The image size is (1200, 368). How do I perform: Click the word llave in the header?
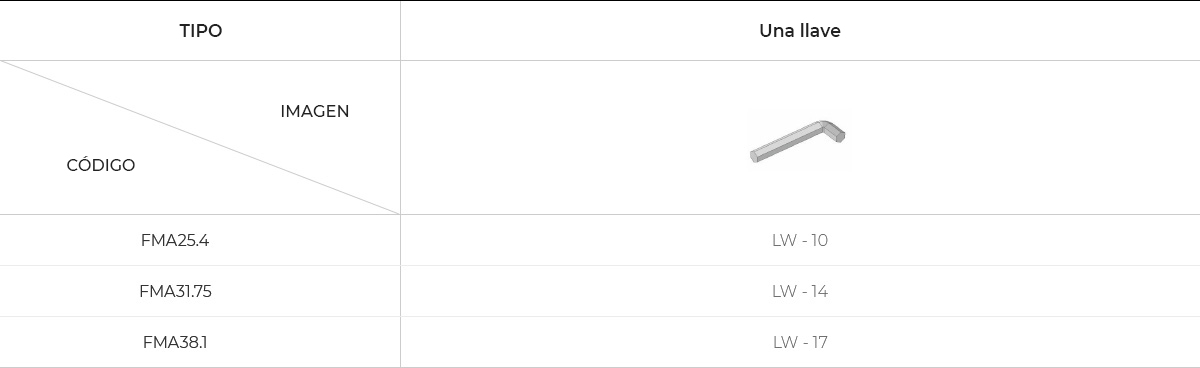click(819, 31)
